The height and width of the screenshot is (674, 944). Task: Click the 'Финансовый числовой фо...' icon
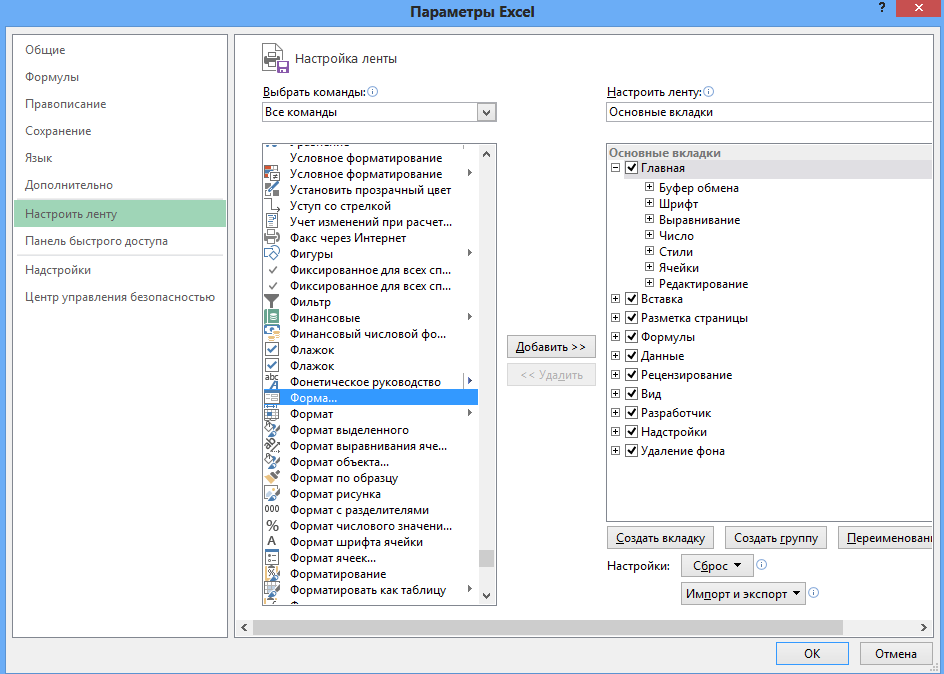pos(272,333)
